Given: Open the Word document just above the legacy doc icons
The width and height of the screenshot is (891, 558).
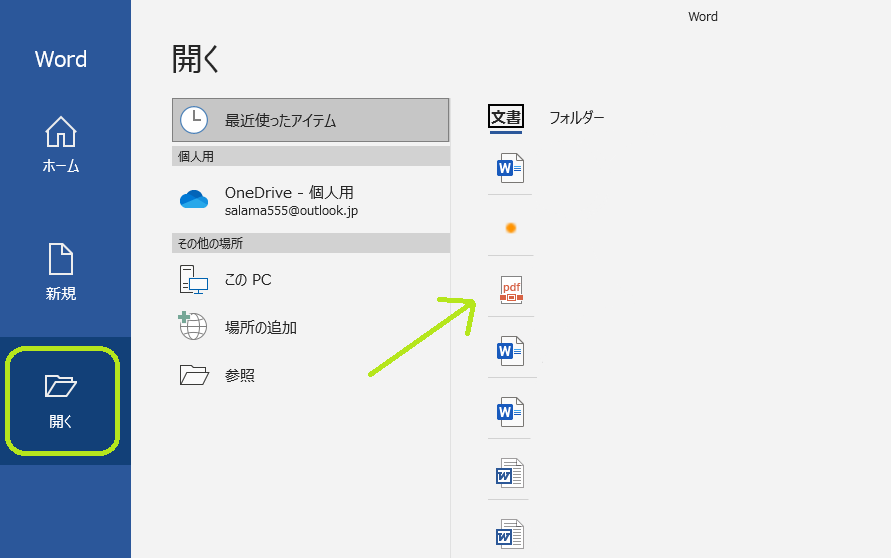Looking at the screenshot, I should (511, 412).
